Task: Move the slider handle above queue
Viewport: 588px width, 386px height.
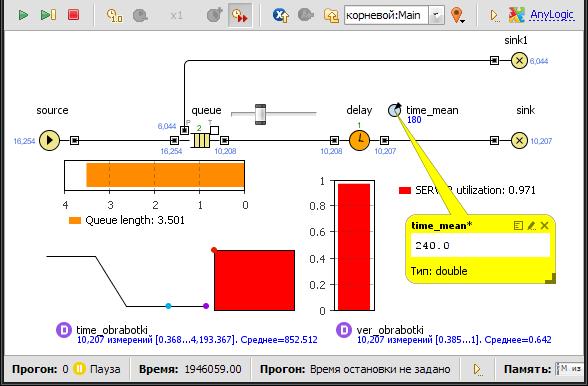Action: 260,114
